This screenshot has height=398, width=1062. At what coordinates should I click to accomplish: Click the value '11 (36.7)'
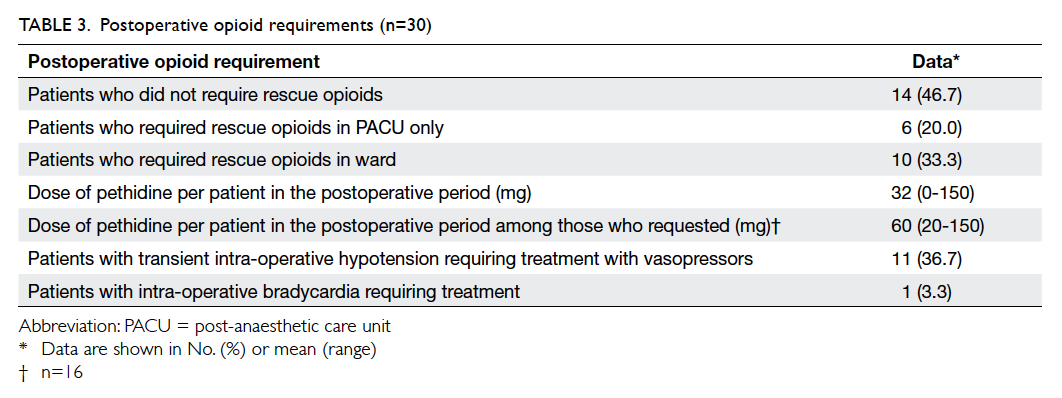(927, 259)
